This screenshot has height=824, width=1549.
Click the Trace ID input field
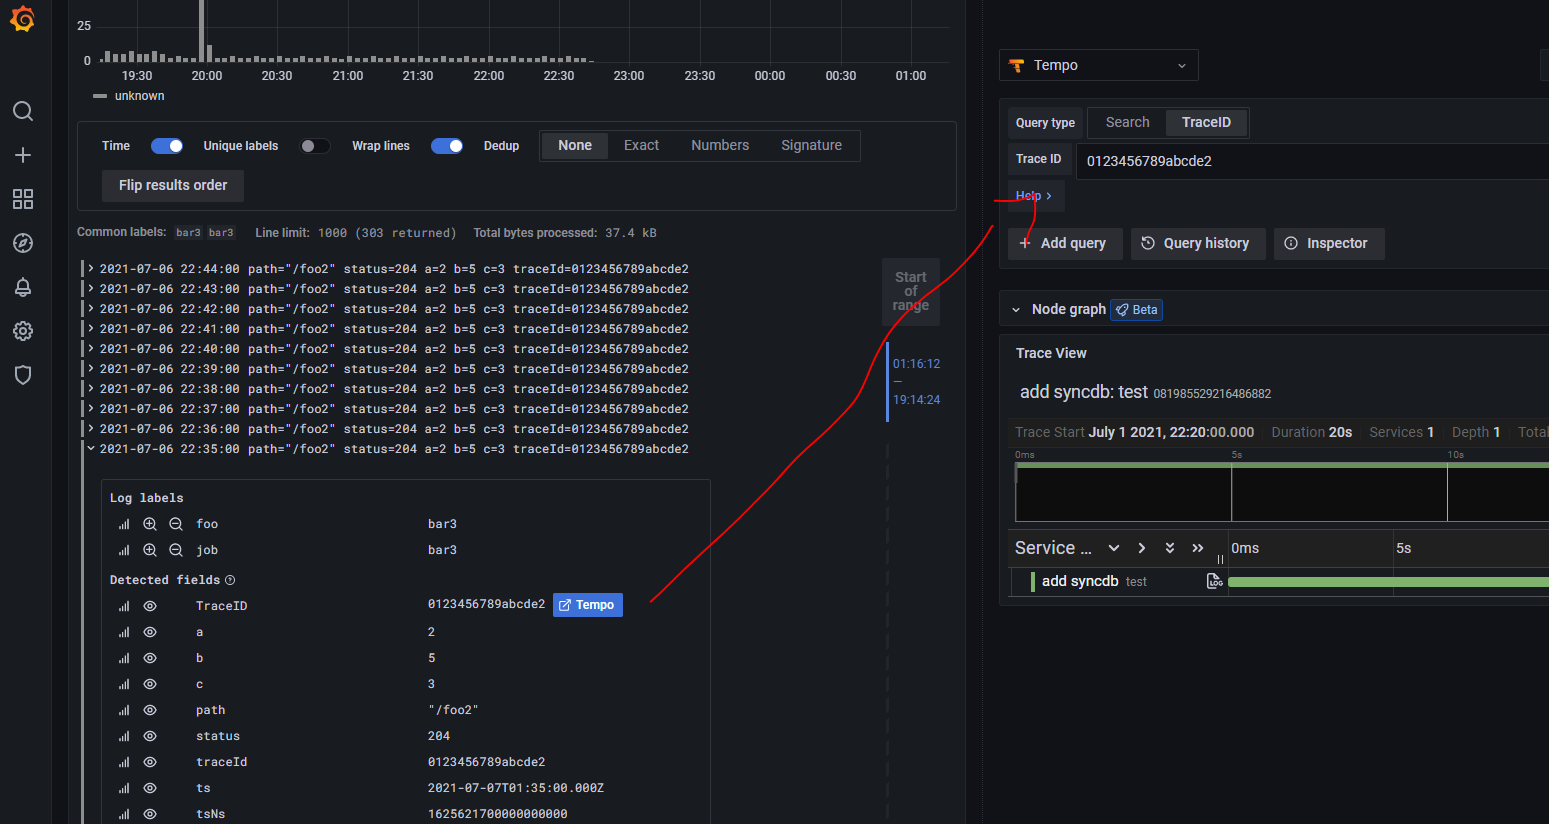click(x=1312, y=161)
